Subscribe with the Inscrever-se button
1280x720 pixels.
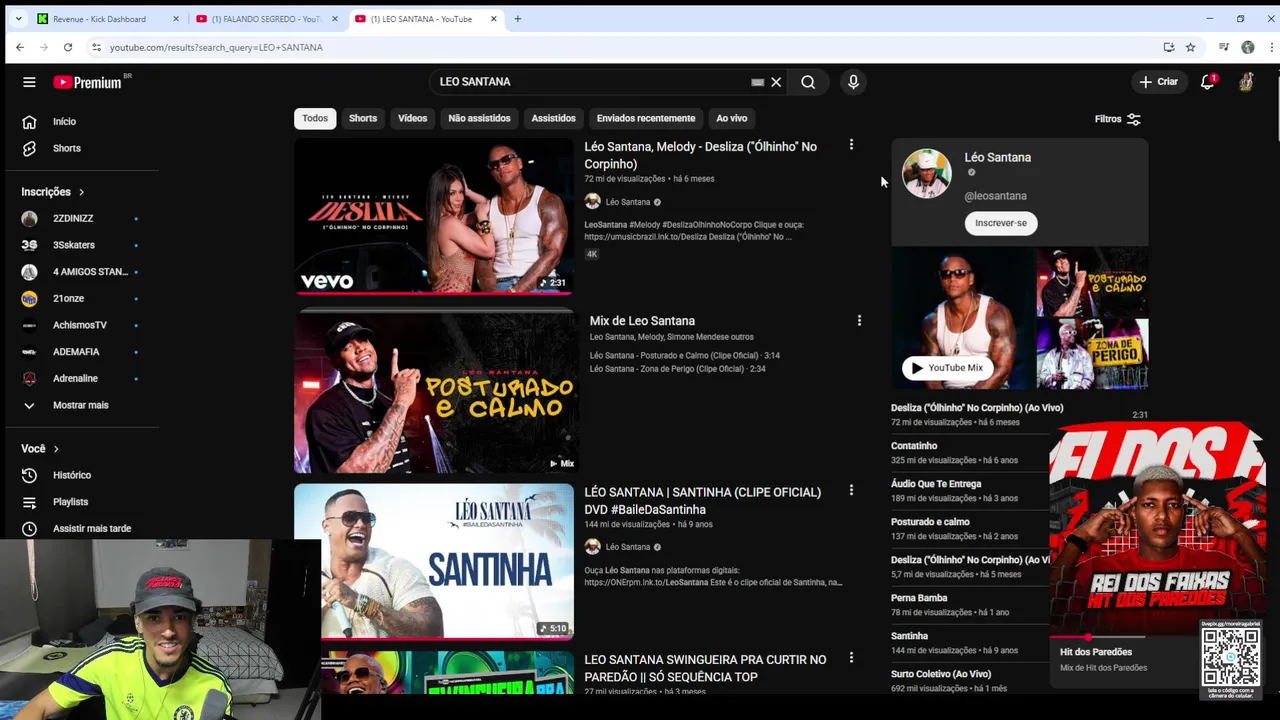(1001, 223)
